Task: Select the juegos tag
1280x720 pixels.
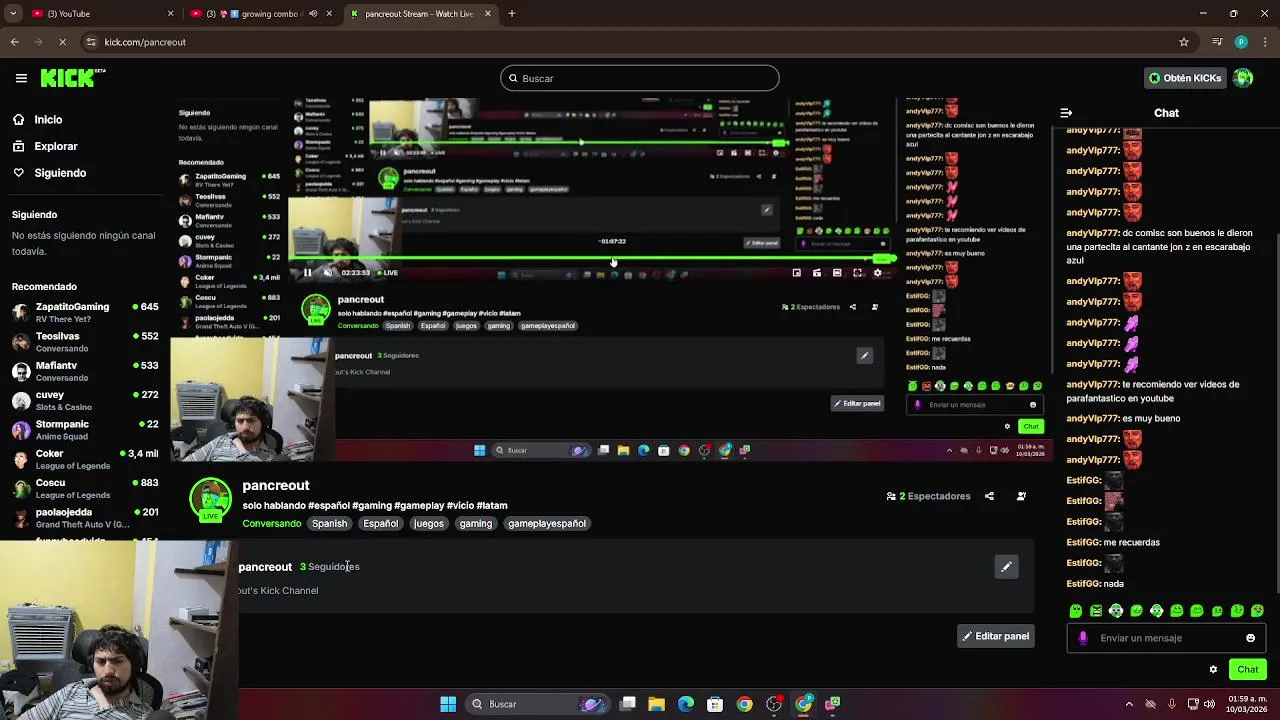Action: point(429,523)
